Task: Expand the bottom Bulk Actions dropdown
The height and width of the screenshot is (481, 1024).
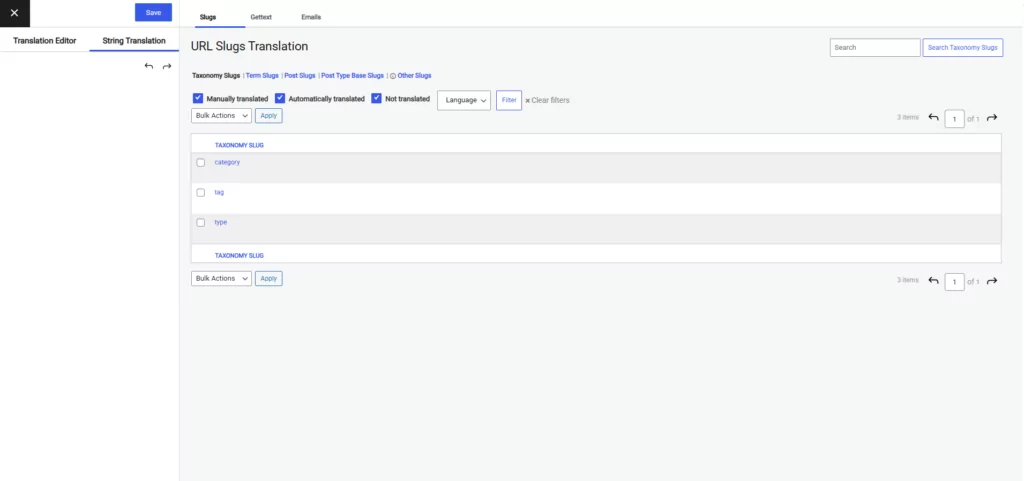Action: pyautogui.click(x=221, y=279)
